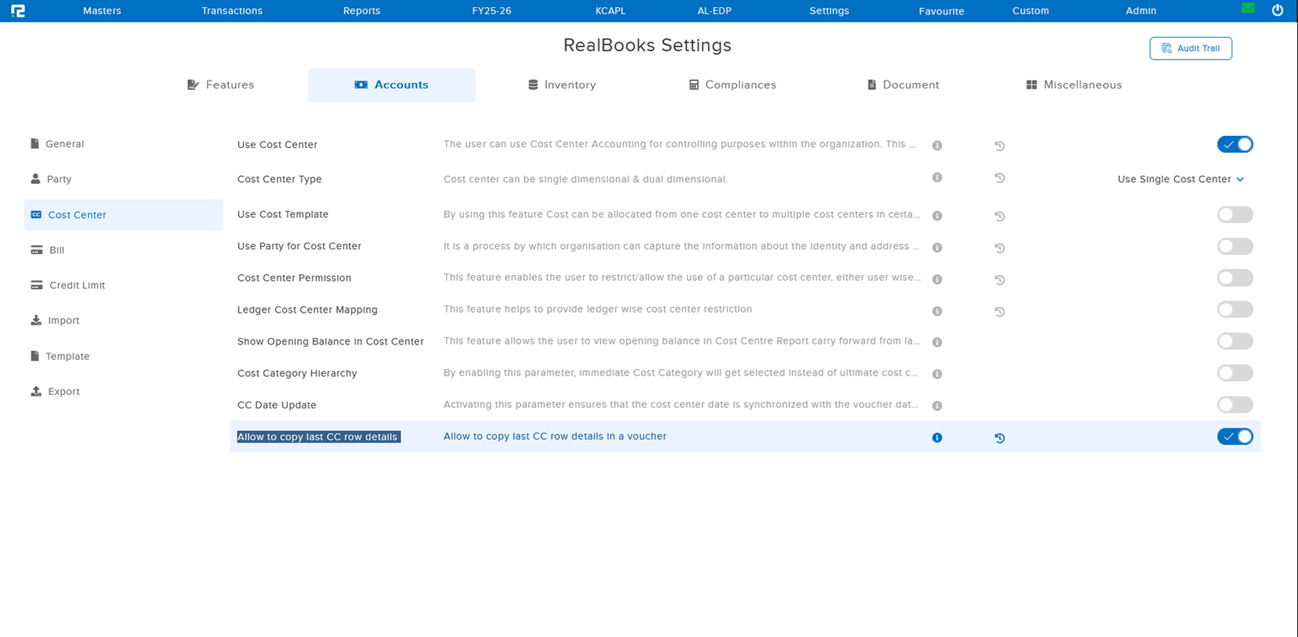Open the FY25-26 financial year menu
The height and width of the screenshot is (637, 1298).
click(x=491, y=11)
